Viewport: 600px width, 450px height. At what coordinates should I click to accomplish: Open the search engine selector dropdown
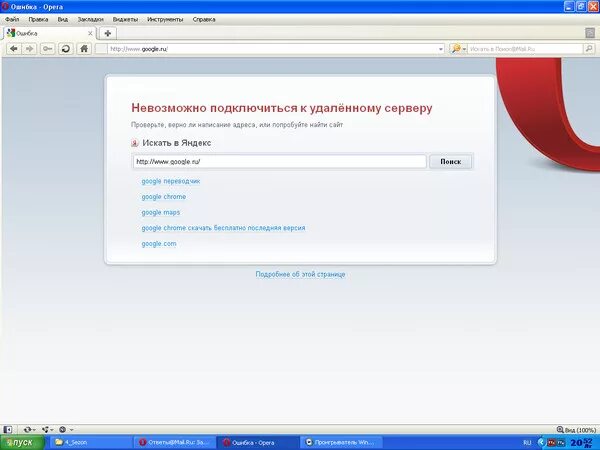tap(458, 49)
